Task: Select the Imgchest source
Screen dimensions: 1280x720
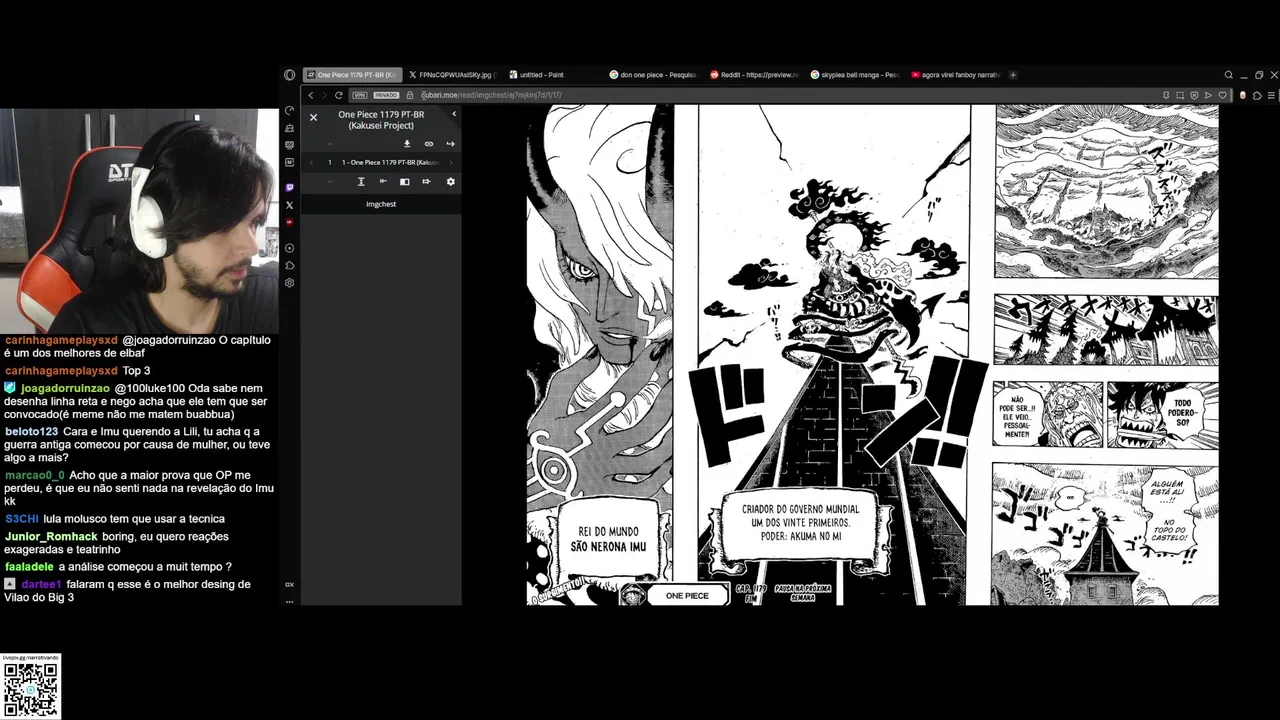Action: coord(381,204)
